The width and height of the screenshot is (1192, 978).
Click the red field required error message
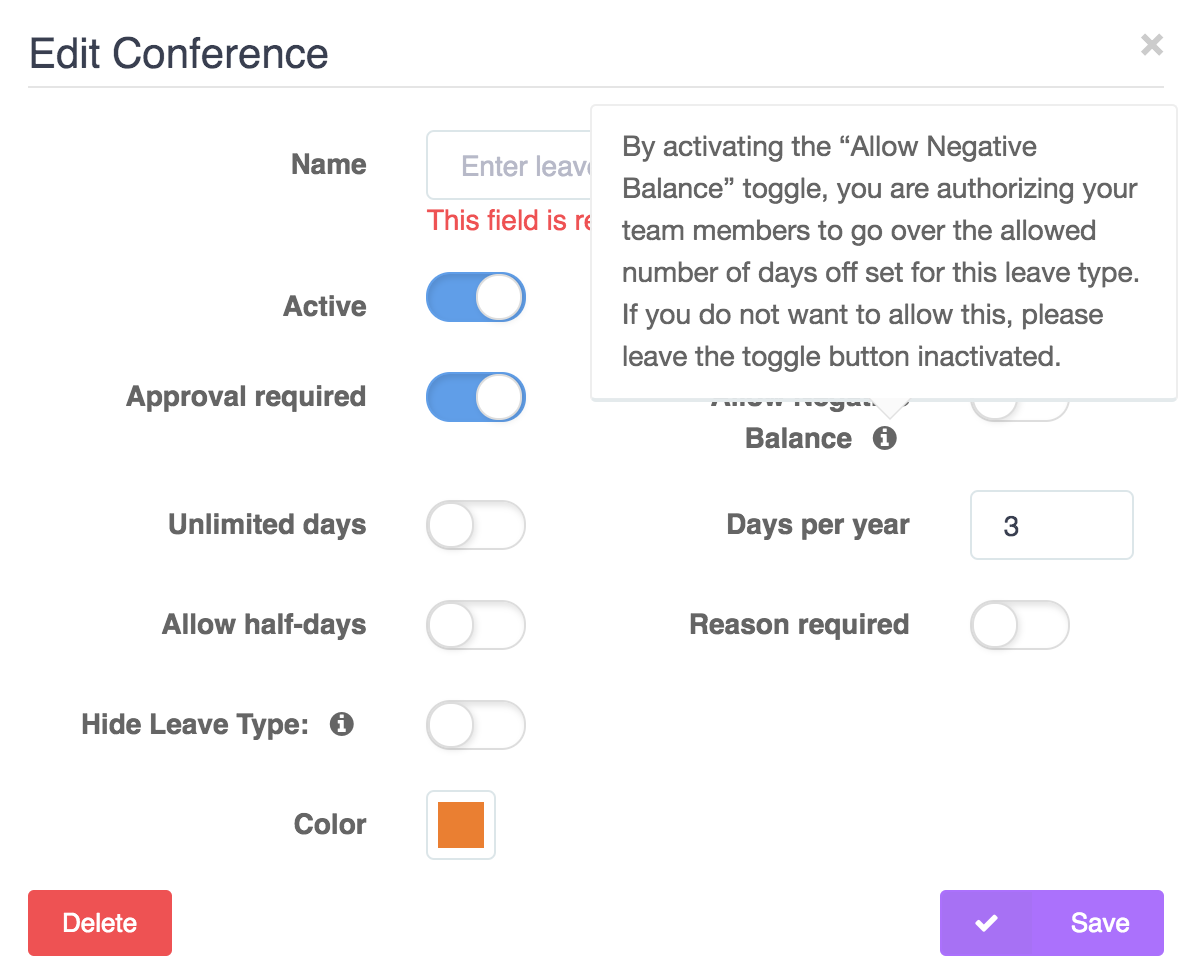(x=509, y=221)
